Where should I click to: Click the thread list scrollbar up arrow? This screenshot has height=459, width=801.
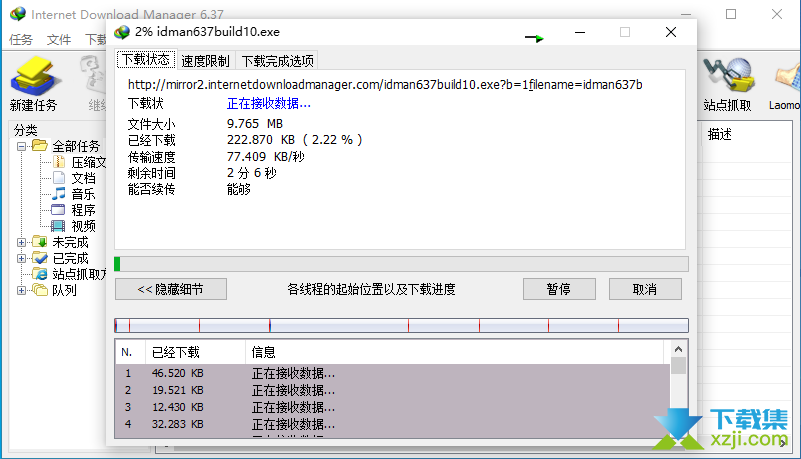click(678, 349)
